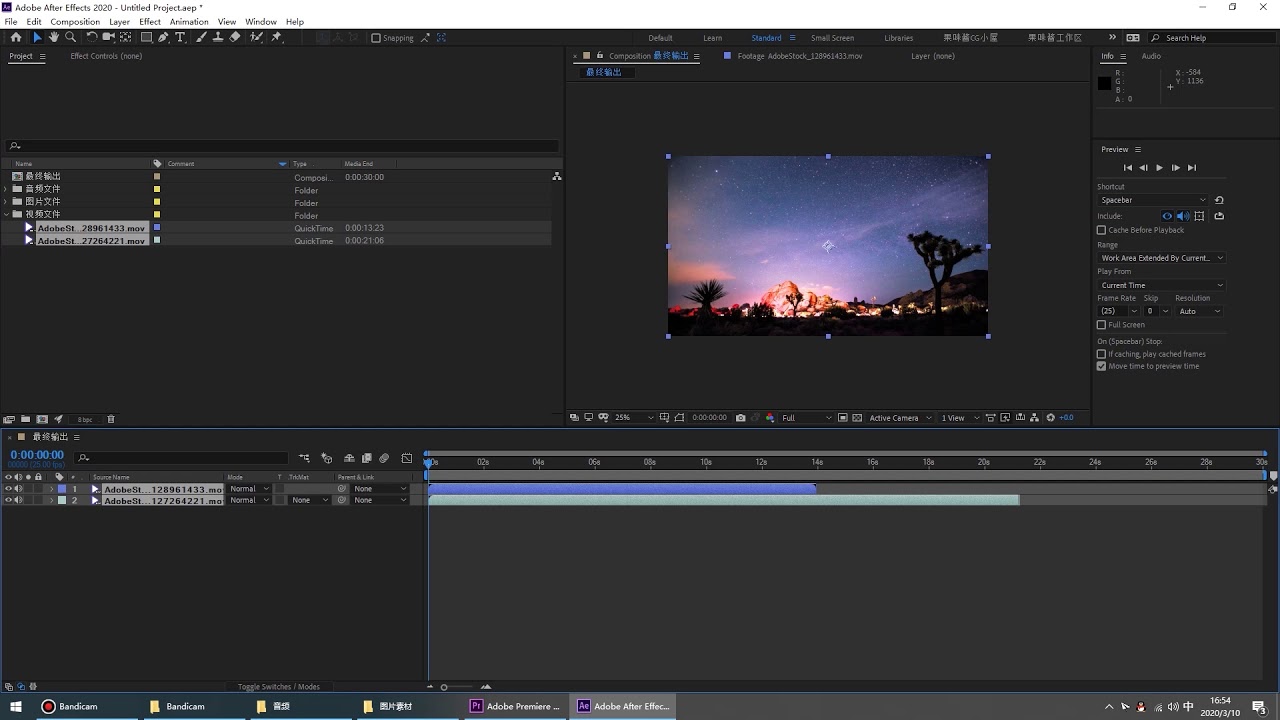1280x720 pixels.
Task: Uncheck Move time to preview time
Action: (x=1101, y=366)
